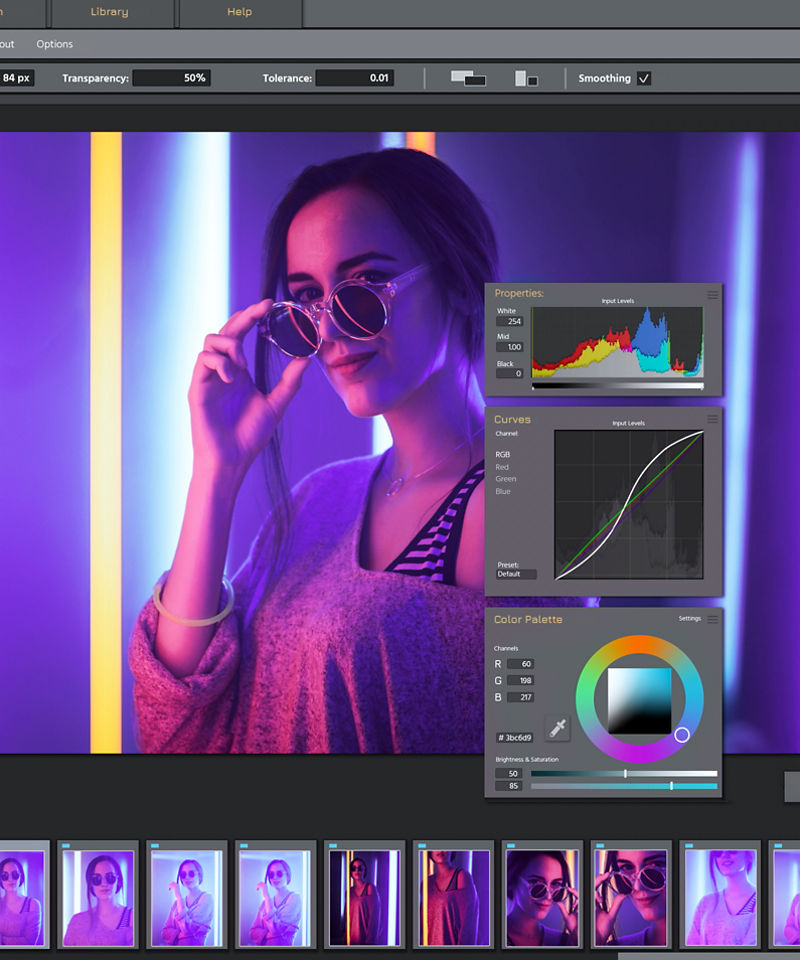Open the Properties panel hamburger menu

coord(712,293)
